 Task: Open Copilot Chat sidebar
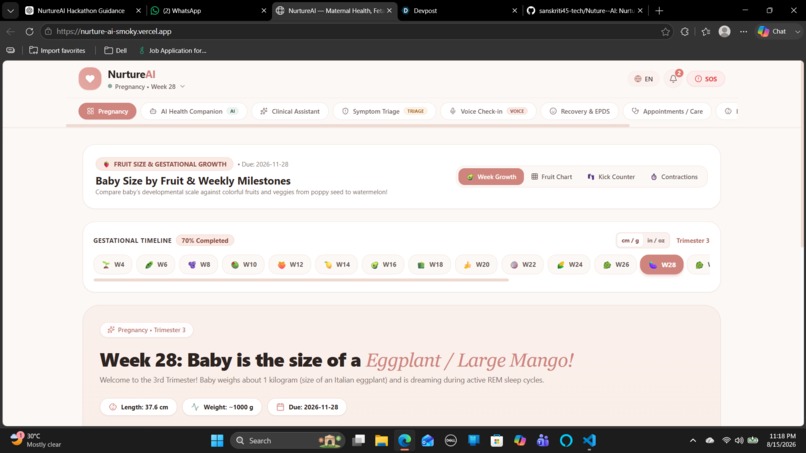(773, 31)
